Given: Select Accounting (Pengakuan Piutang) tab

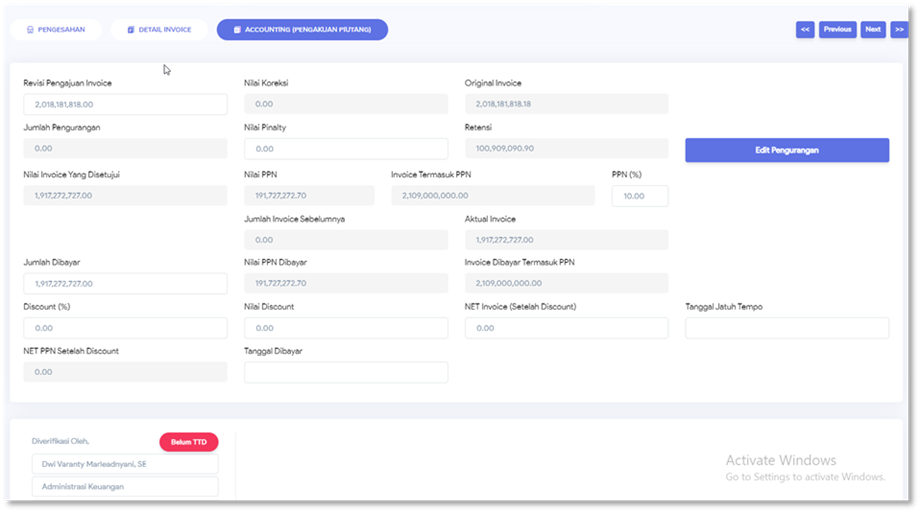Looking at the screenshot, I should (x=302, y=30).
